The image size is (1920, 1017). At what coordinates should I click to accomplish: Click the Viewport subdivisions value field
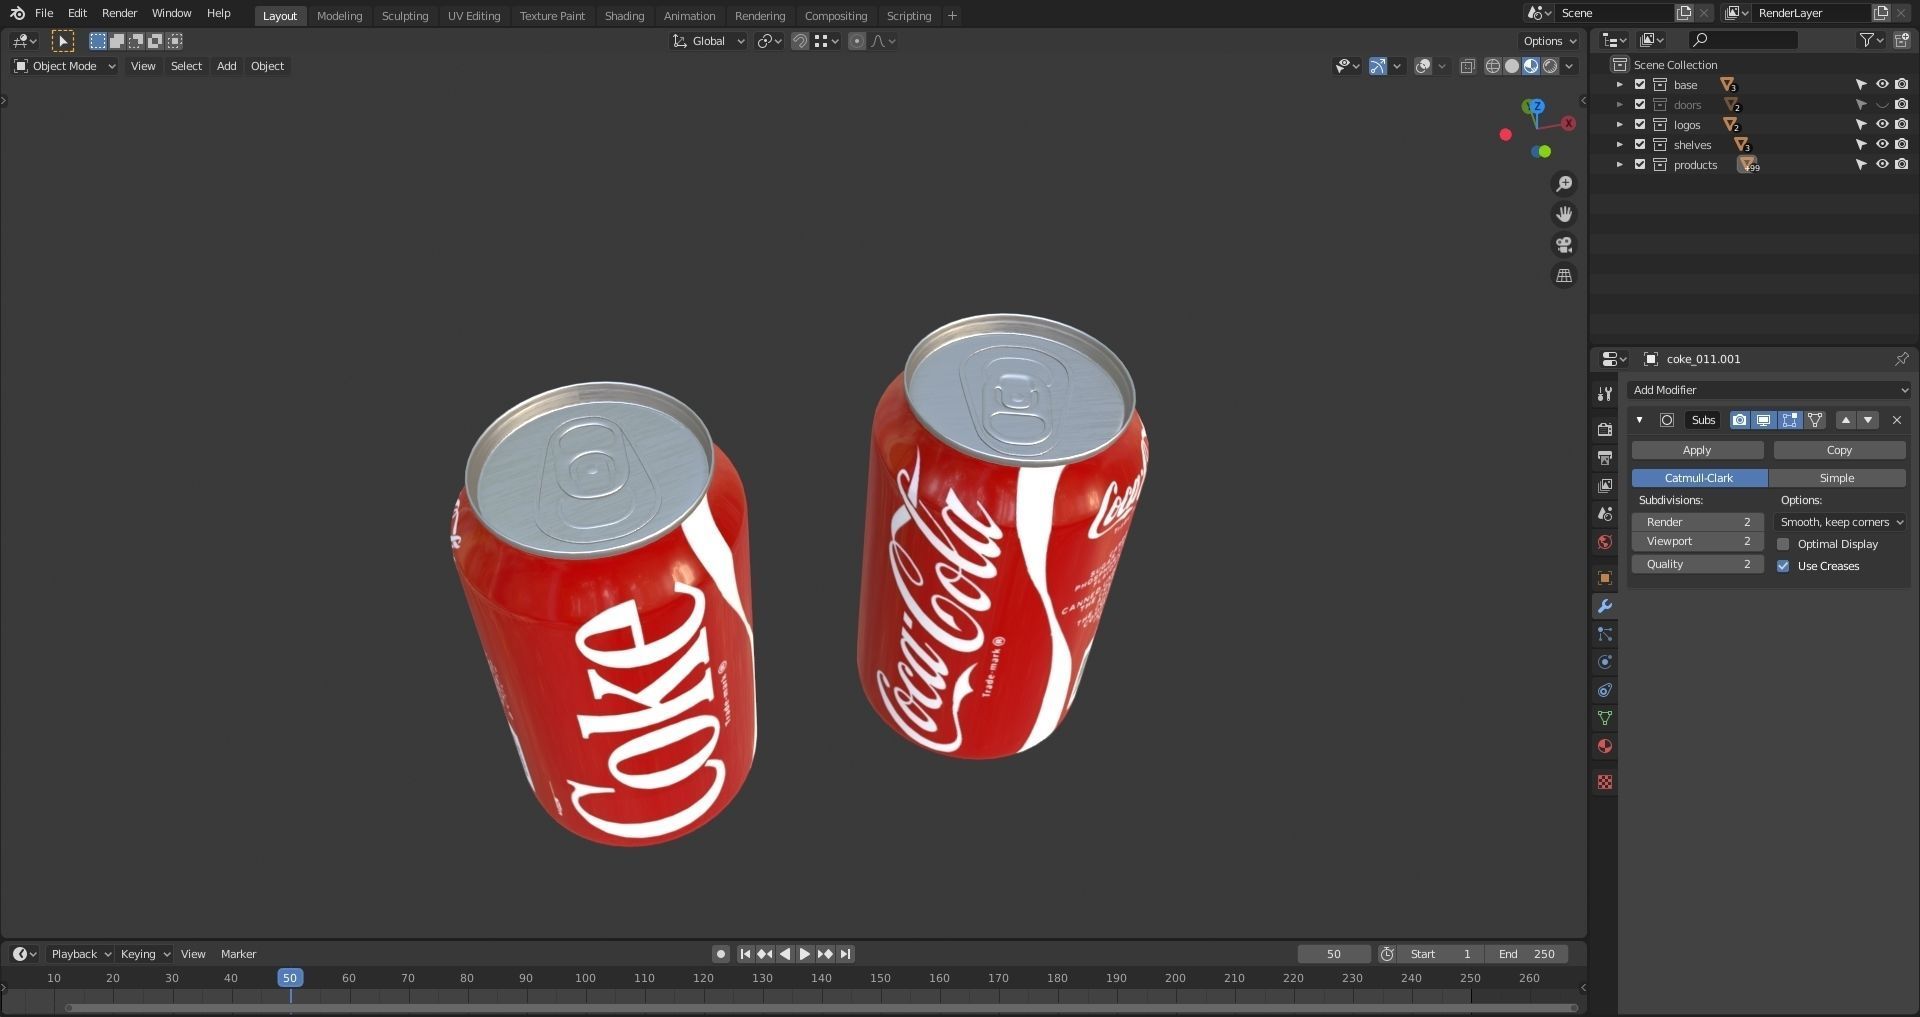click(x=1697, y=541)
